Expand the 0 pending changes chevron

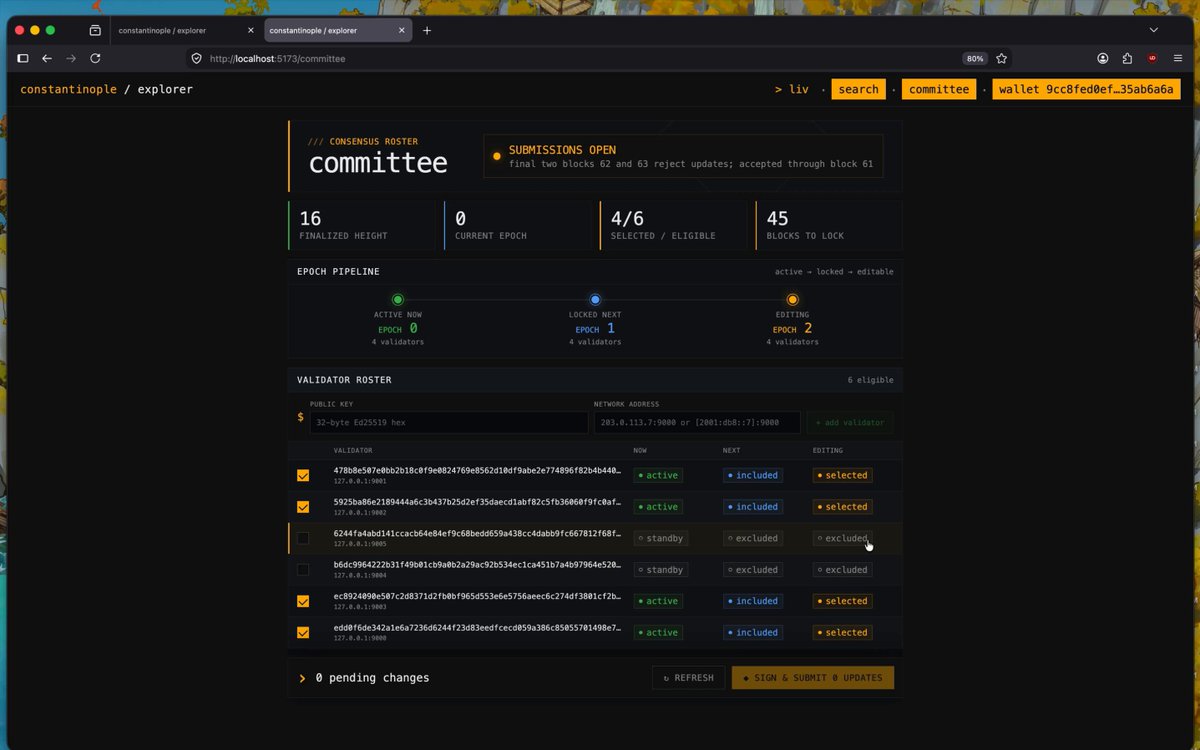tap(302, 678)
